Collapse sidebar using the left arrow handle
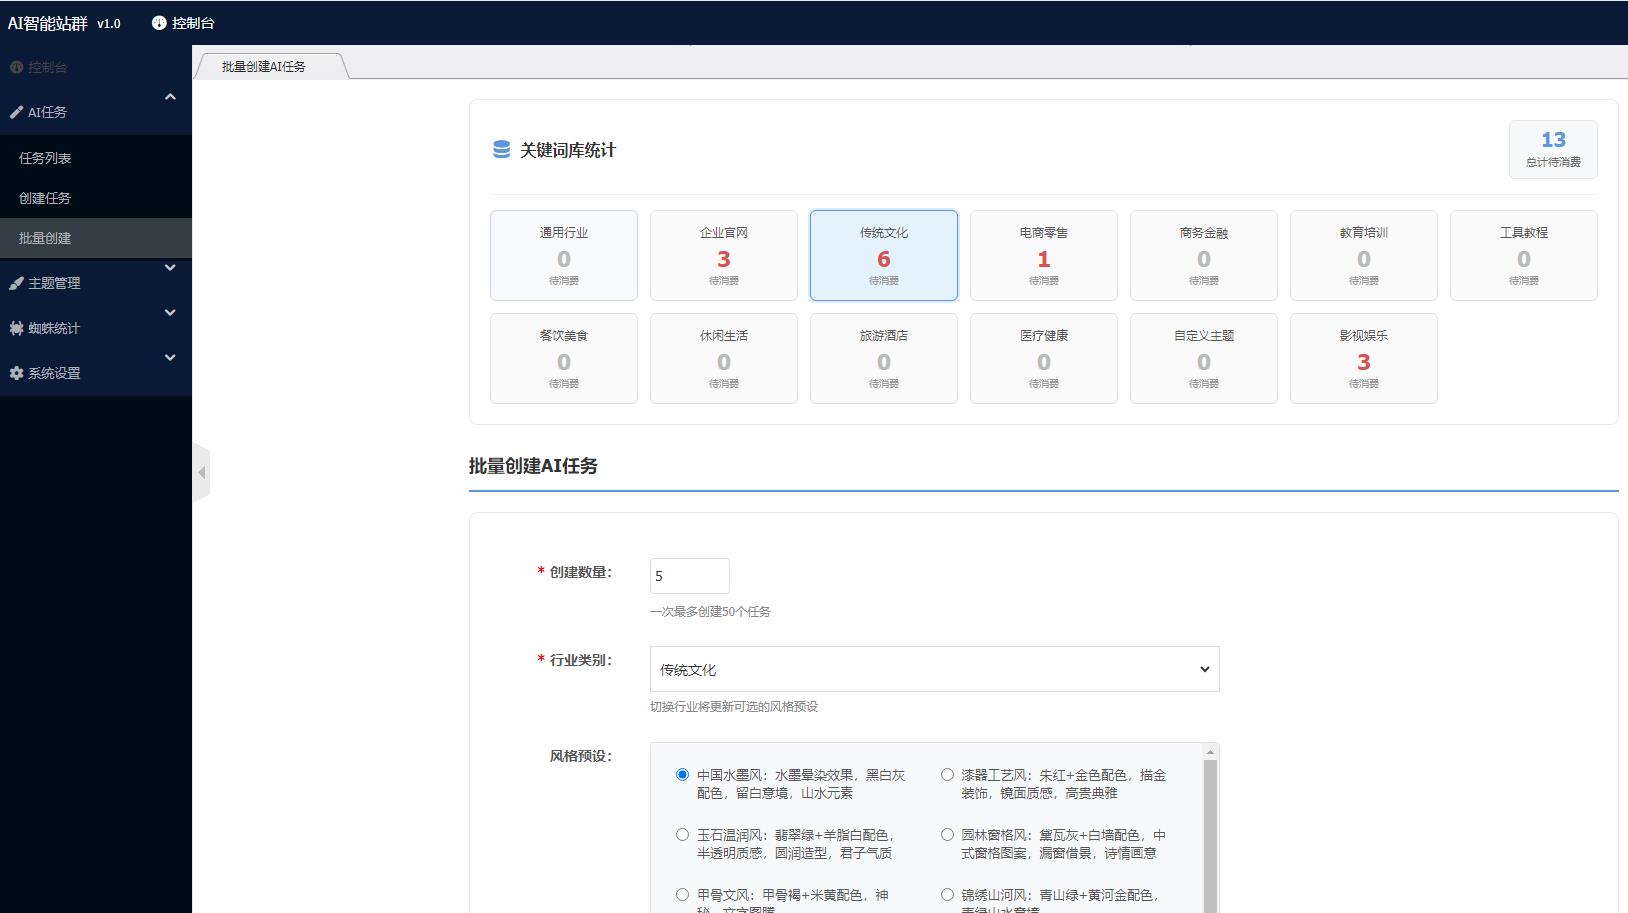The image size is (1628, 913). pos(201,472)
